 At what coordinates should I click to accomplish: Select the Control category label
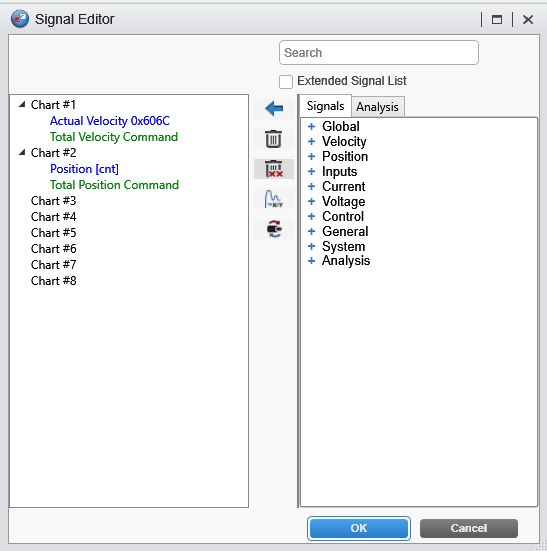(x=343, y=216)
